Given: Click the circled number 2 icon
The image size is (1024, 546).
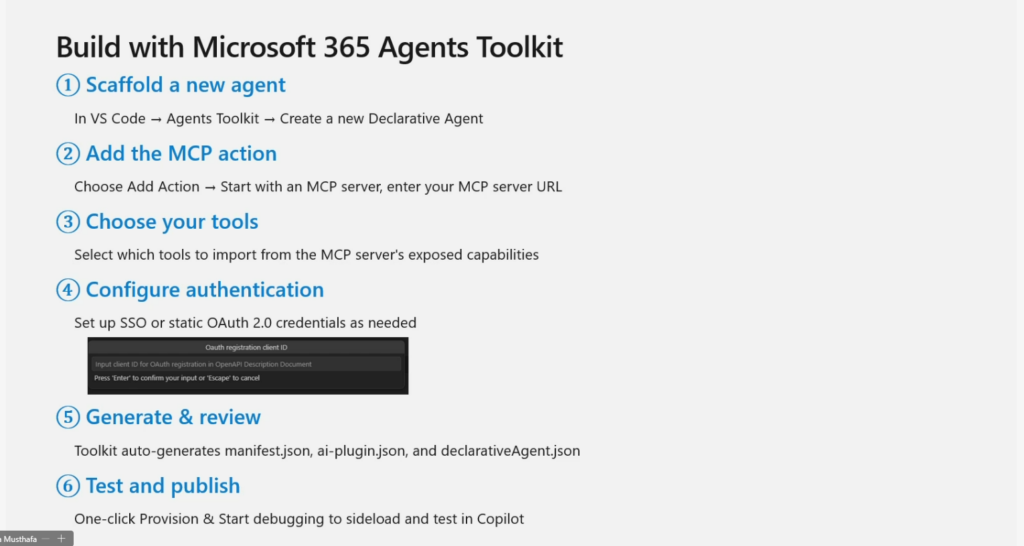Looking at the screenshot, I should tap(68, 154).
